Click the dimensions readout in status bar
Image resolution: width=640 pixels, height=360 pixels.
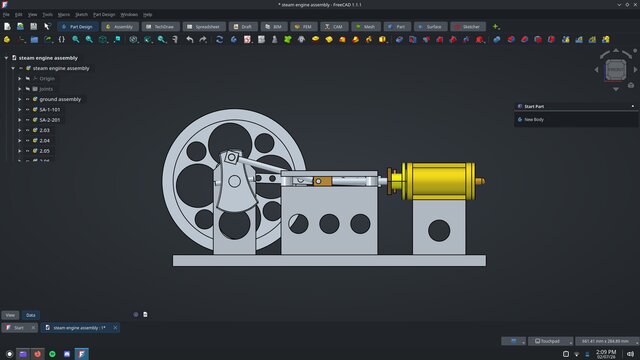[606, 341]
